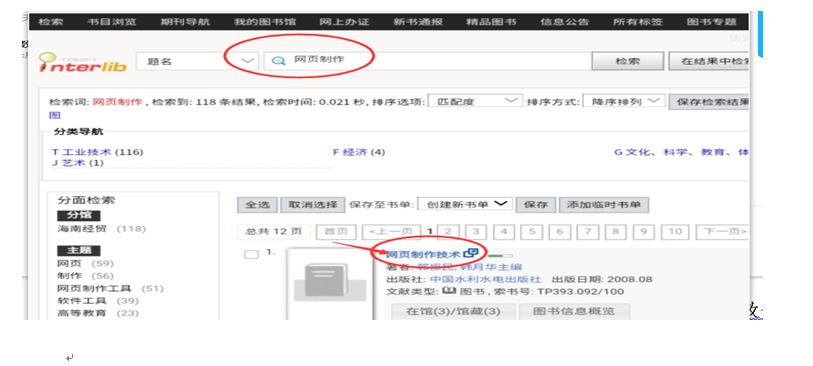Go to results page 3
813x366 pixels.
point(476,231)
